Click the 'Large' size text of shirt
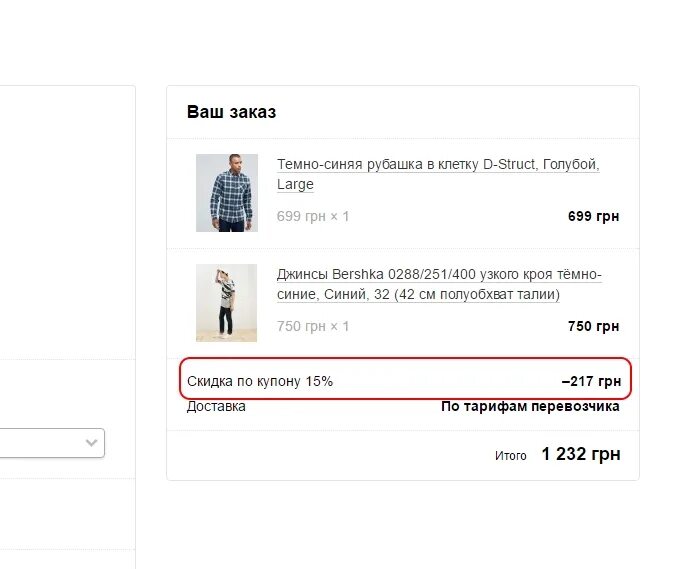The height and width of the screenshot is (569, 700). tap(295, 184)
